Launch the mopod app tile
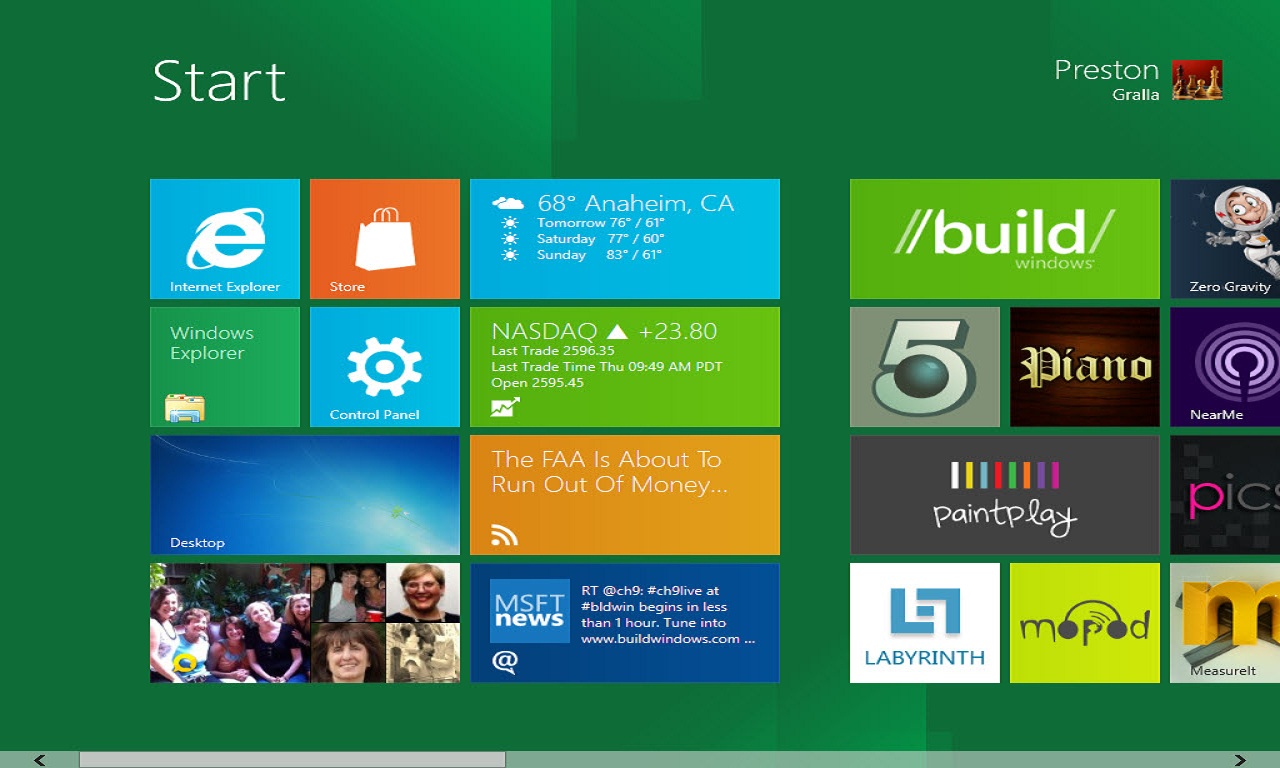This screenshot has height=768, width=1280. (1085, 623)
